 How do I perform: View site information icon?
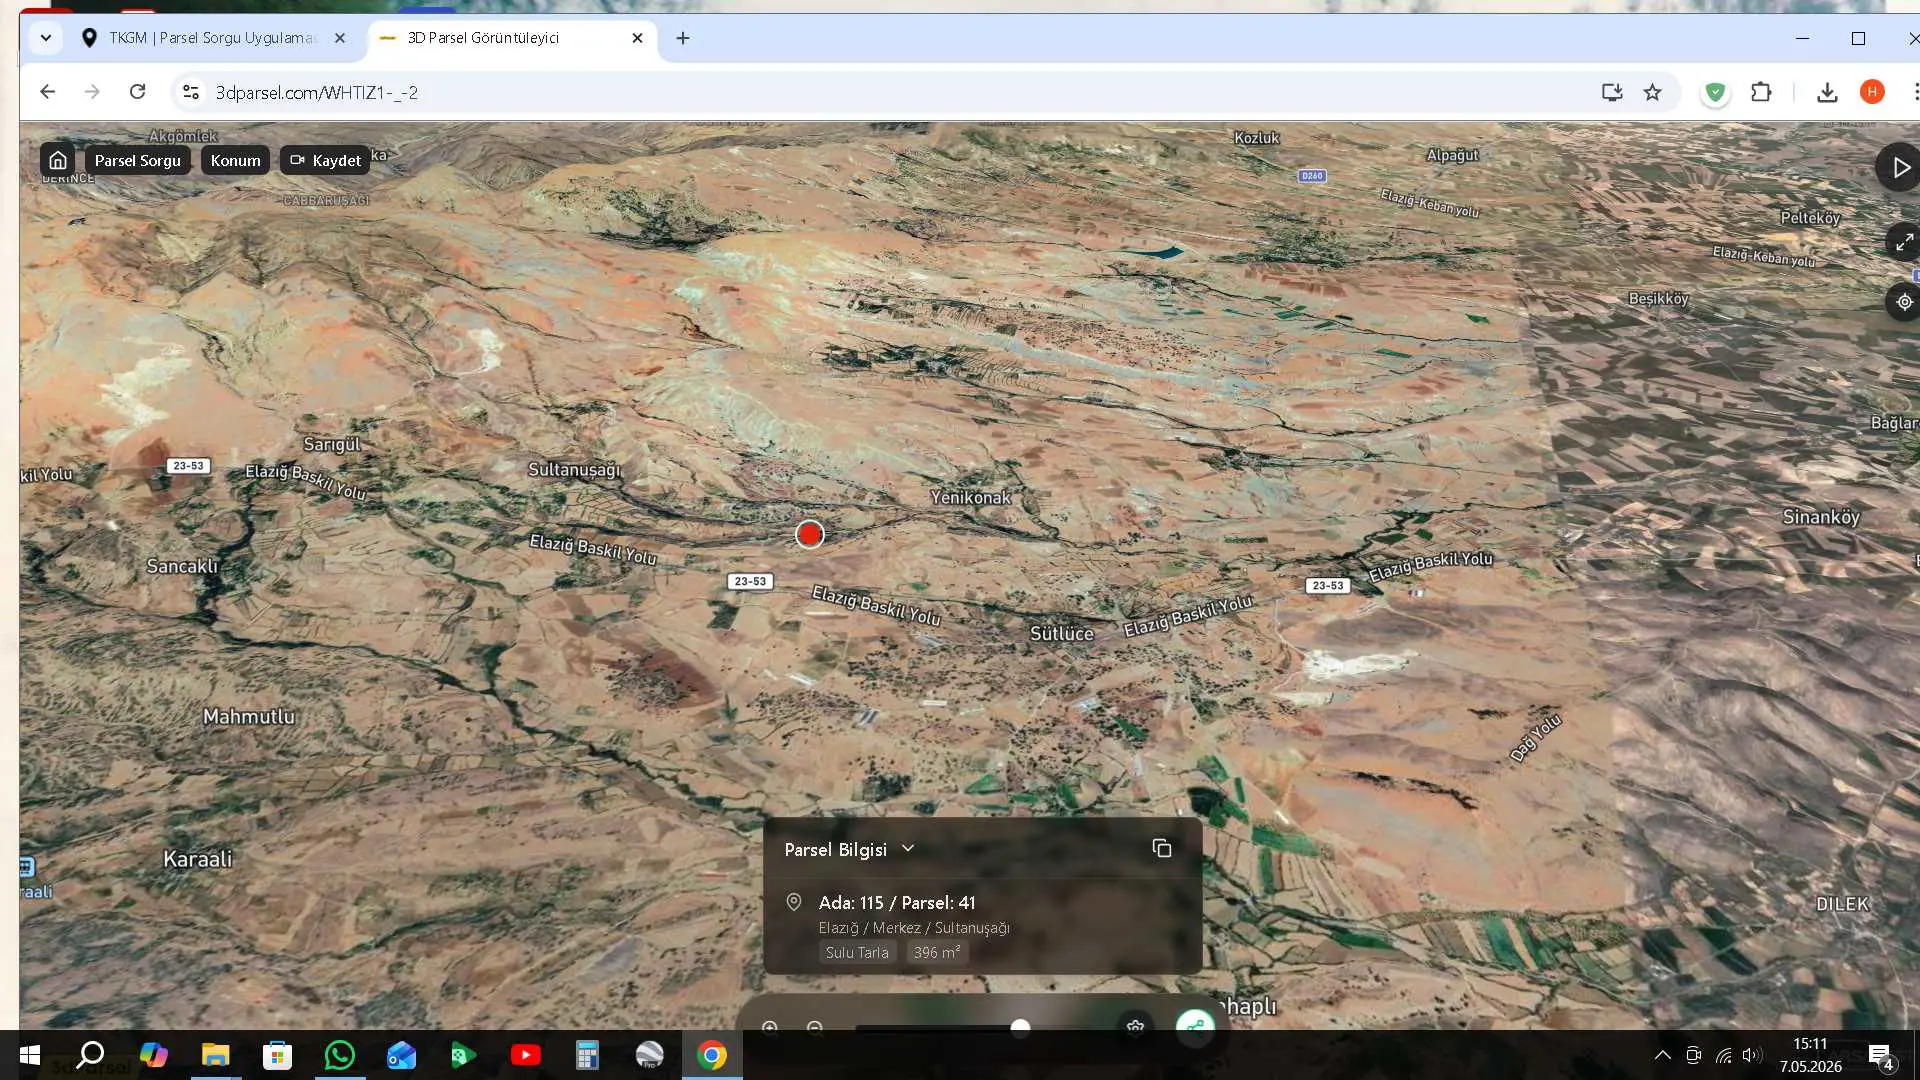(190, 92)
